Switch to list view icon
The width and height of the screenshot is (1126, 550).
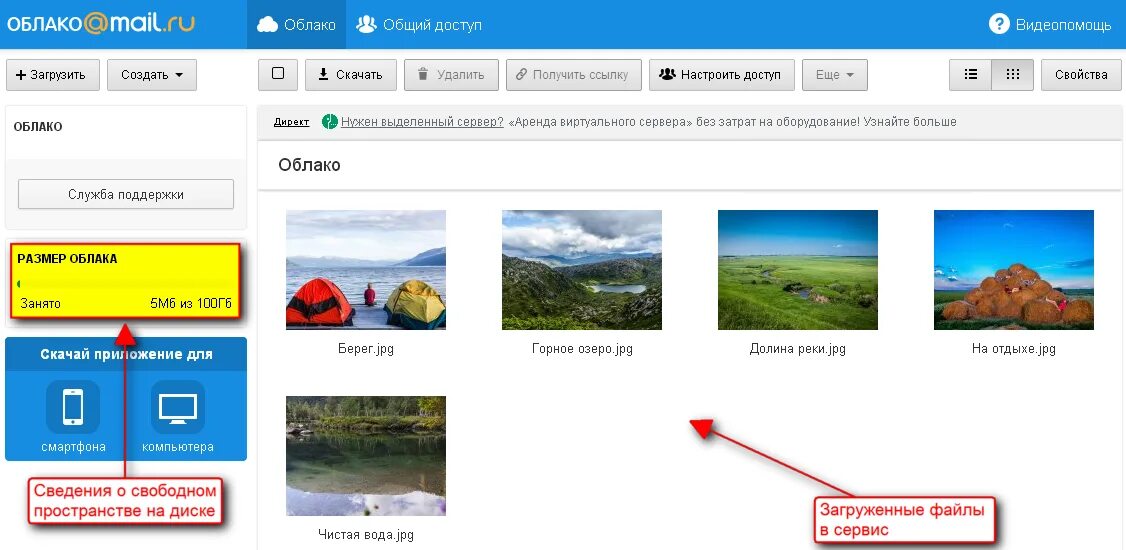tap(970, 75)
